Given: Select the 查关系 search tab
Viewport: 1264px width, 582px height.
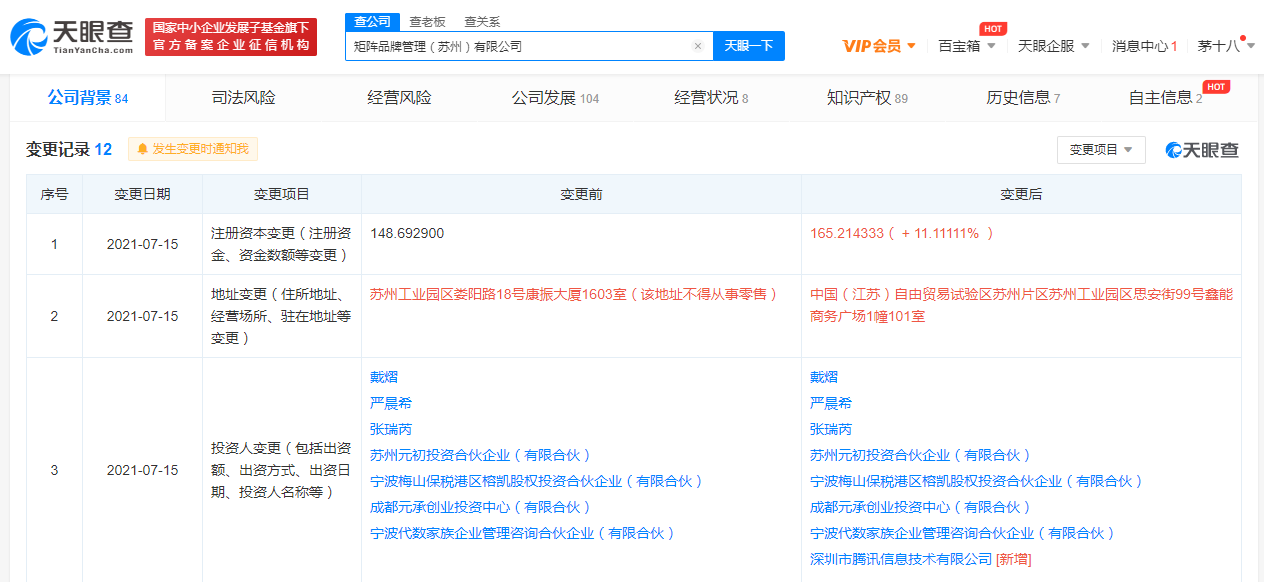Looking at the screenshot, I should pos(482,21).
